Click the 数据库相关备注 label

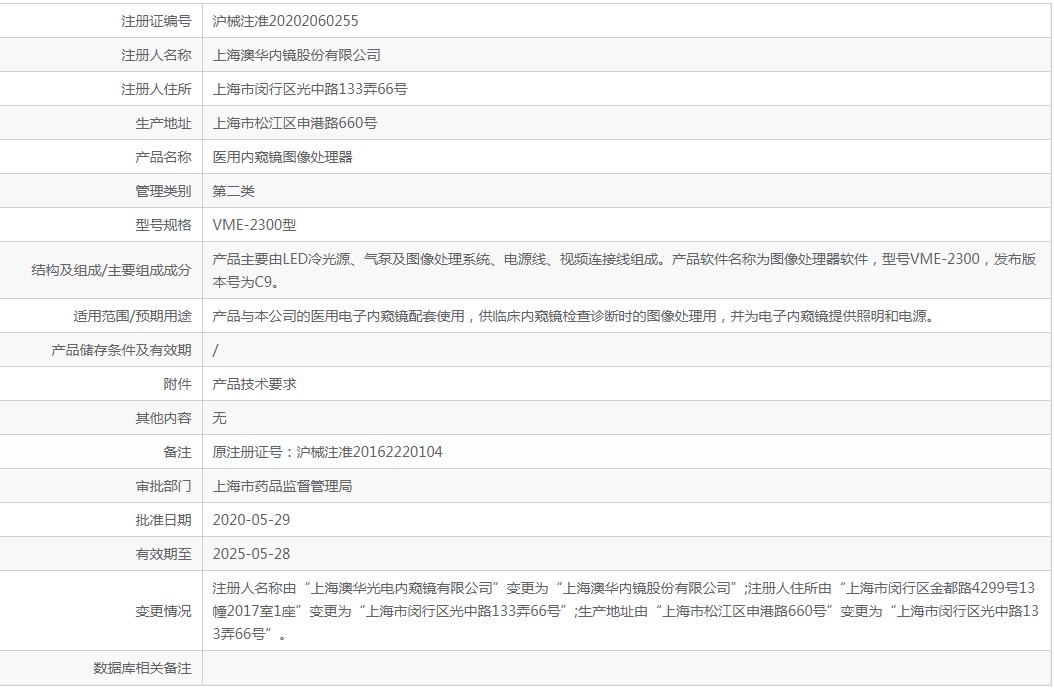142,668
